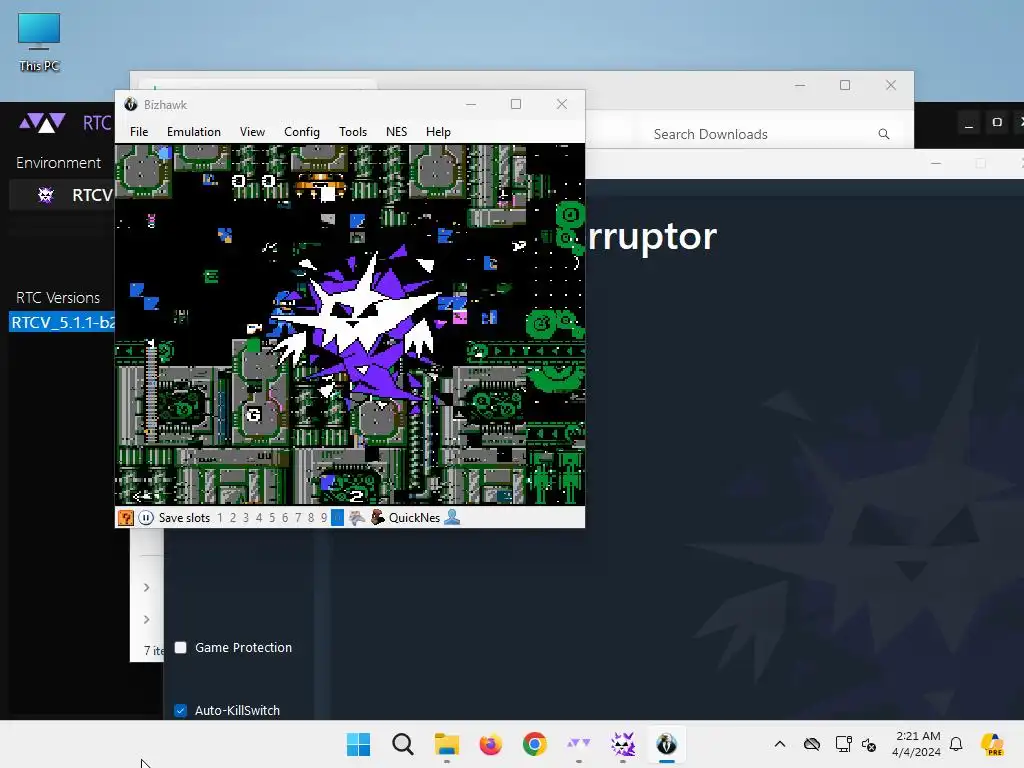Click the Copilot PRE icon in taskbar
This screenshot has width=1024, height=768.
tap(993, 744)
